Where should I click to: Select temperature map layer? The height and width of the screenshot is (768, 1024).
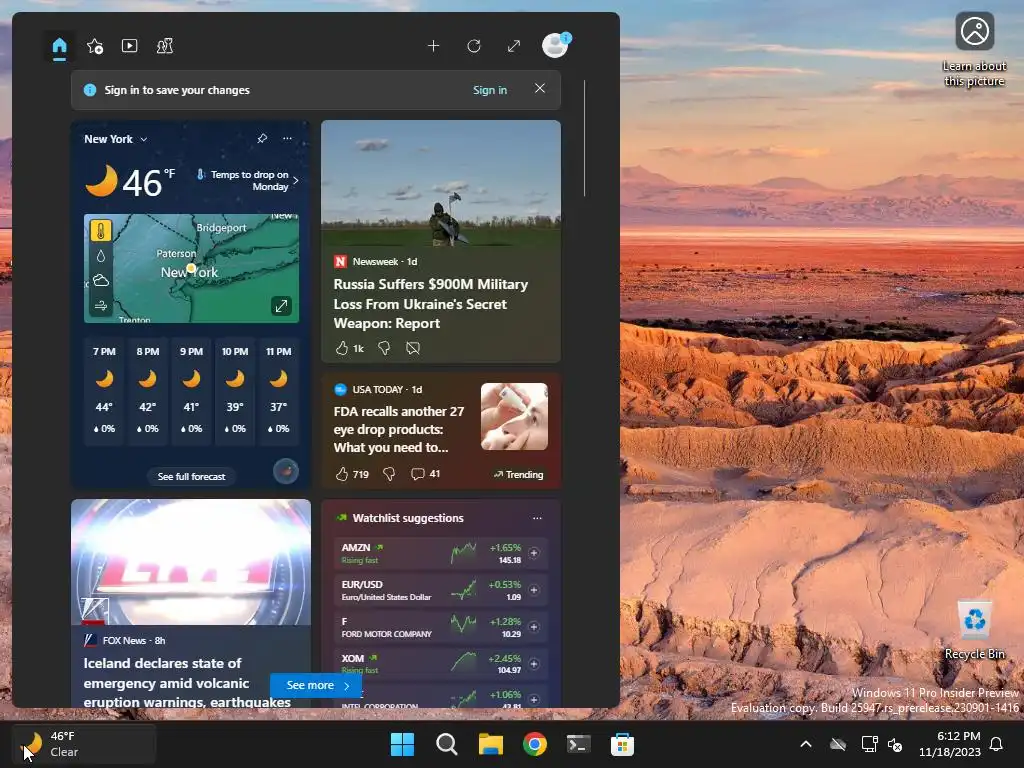pyautogui.click(x=101, y=231)
